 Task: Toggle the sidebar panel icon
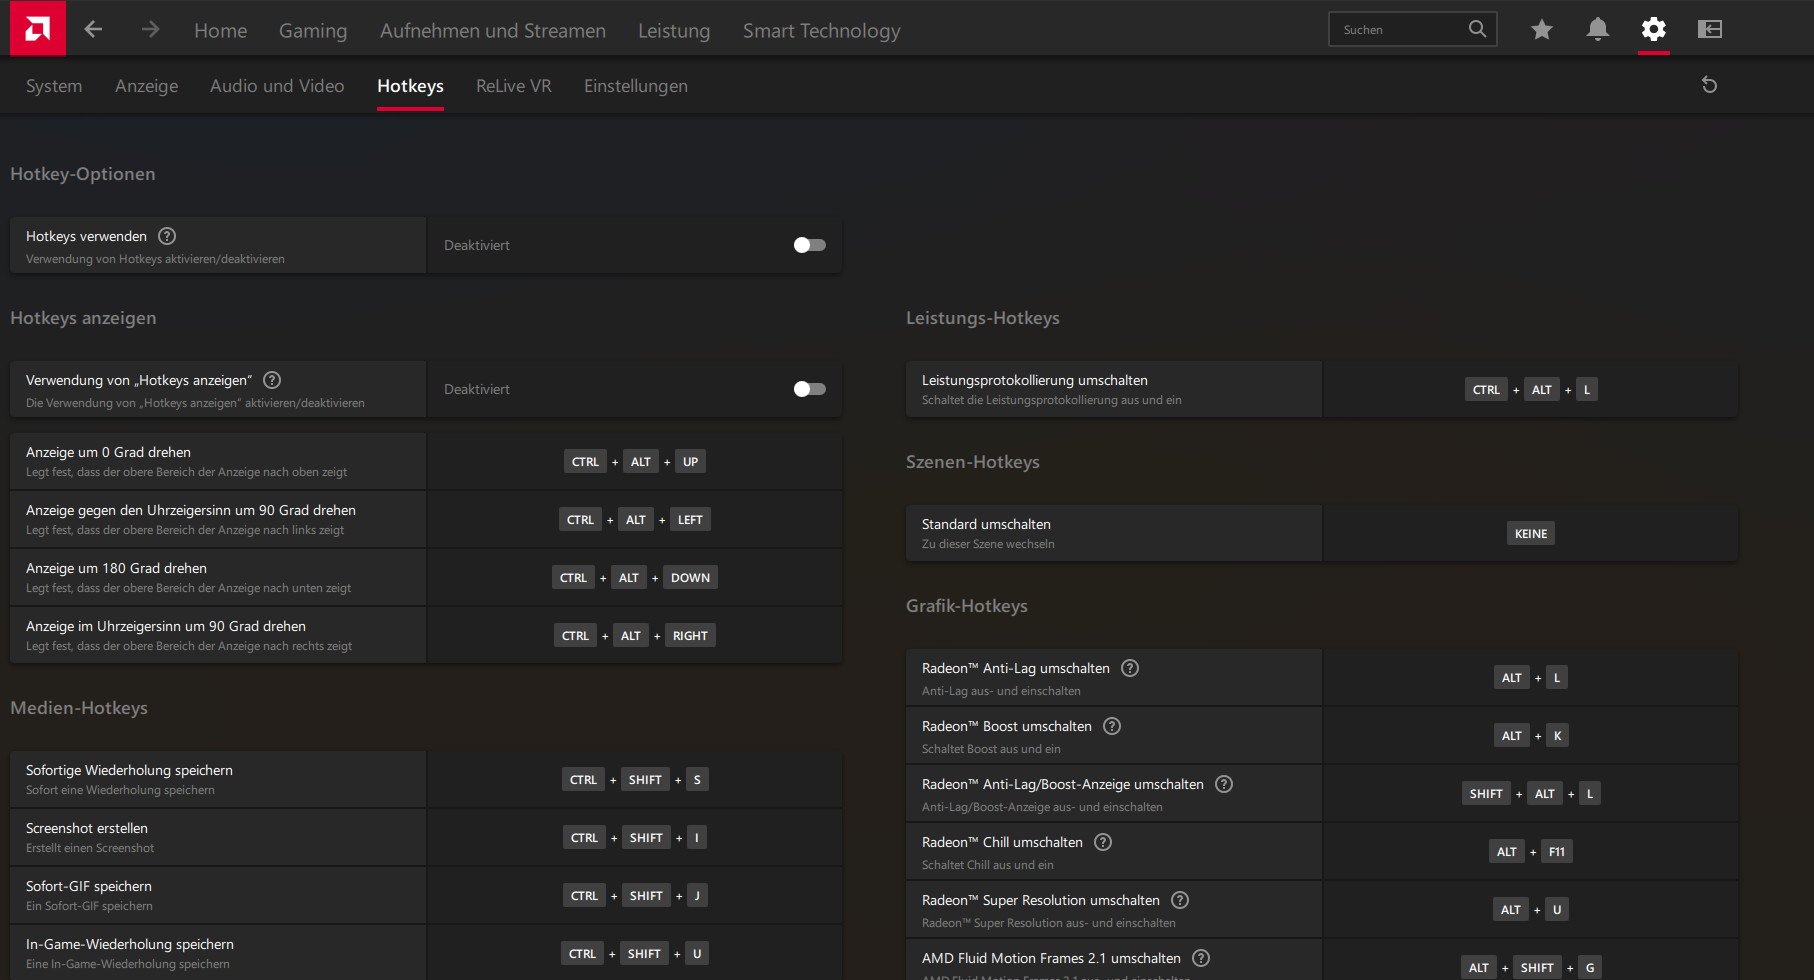point(1710,30)
